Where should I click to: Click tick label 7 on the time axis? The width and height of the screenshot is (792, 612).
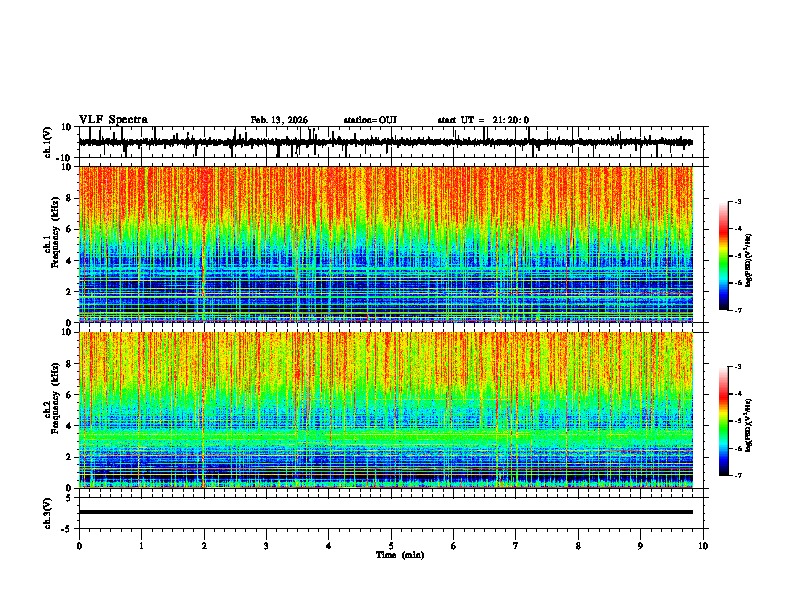pyautogui.click(x=516, y=546)
